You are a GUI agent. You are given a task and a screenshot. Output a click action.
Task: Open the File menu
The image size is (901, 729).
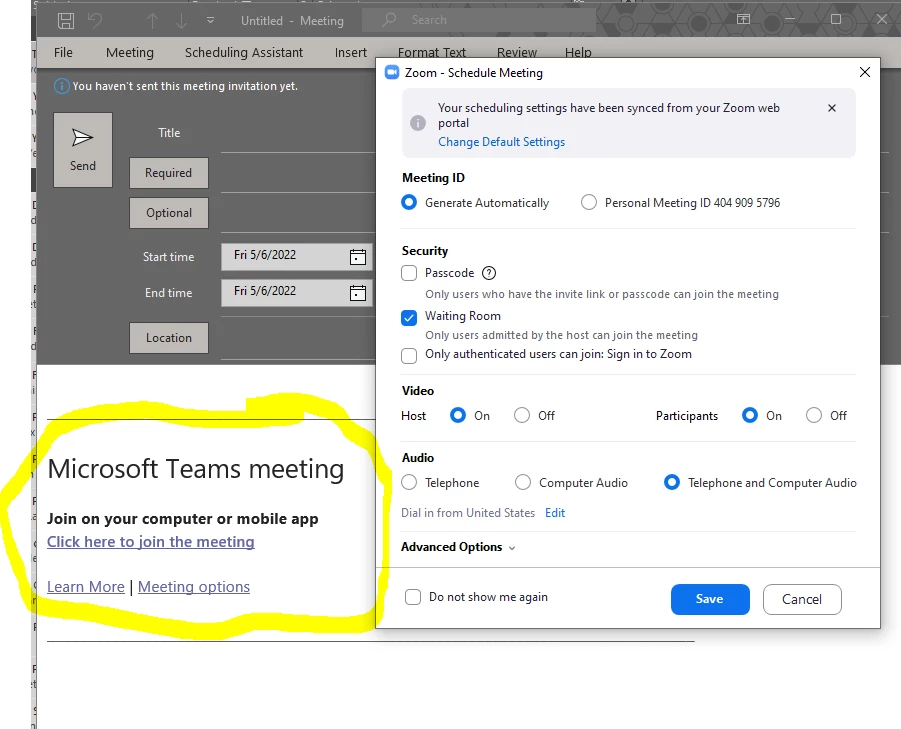coord(63,52)
